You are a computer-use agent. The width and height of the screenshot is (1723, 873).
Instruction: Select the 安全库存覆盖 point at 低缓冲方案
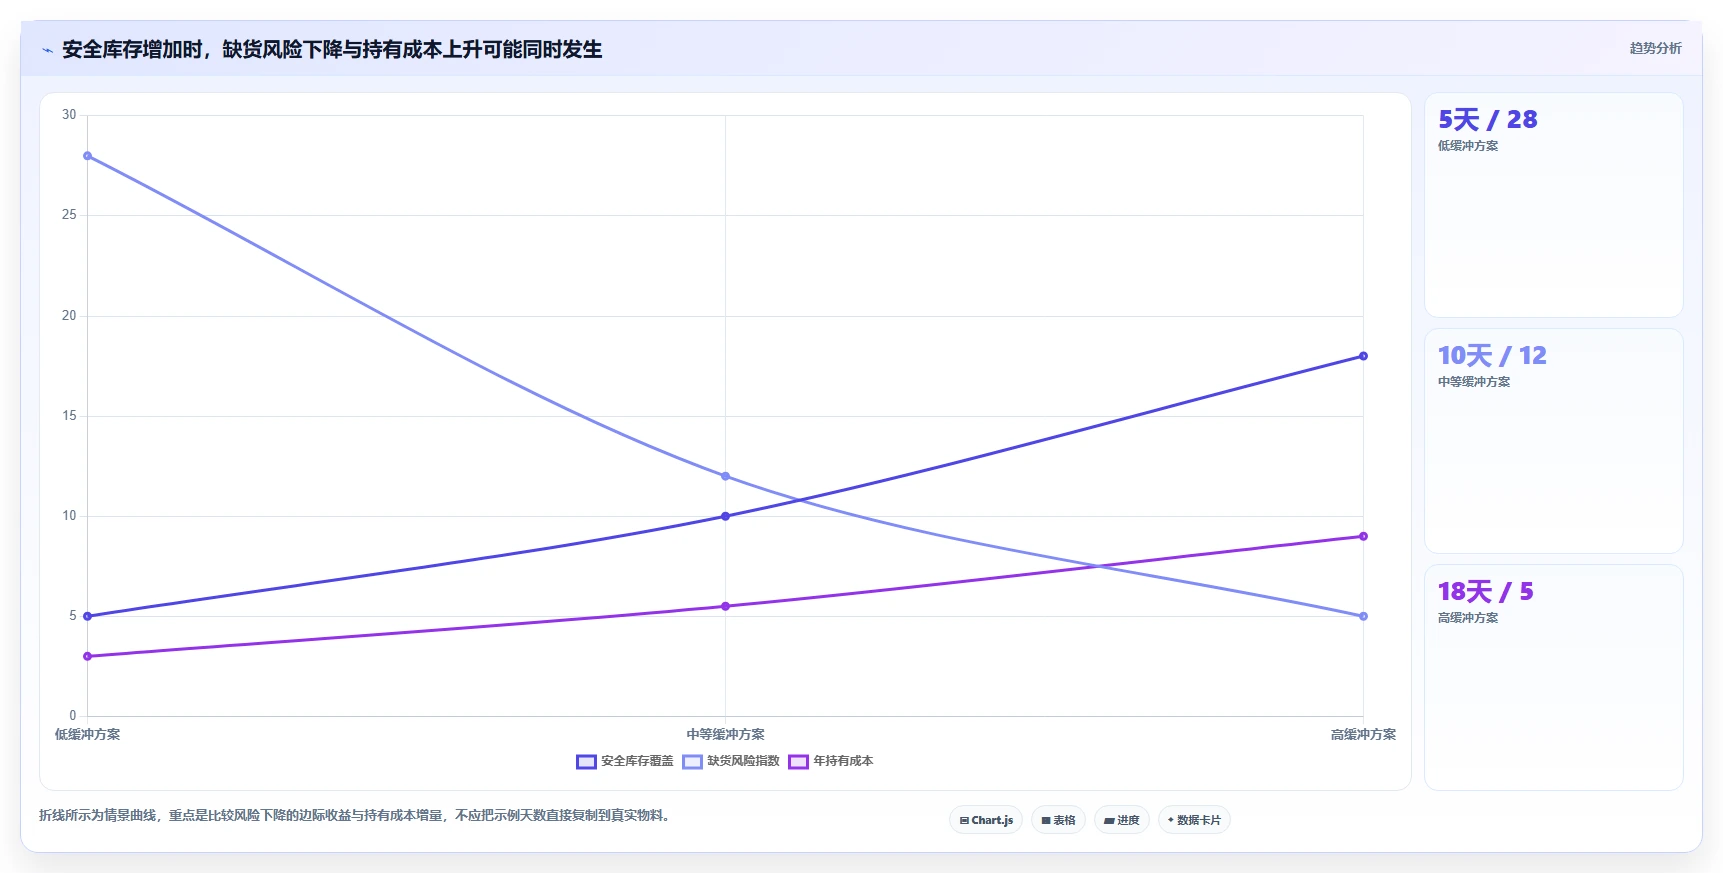click(x=88, y=616)
